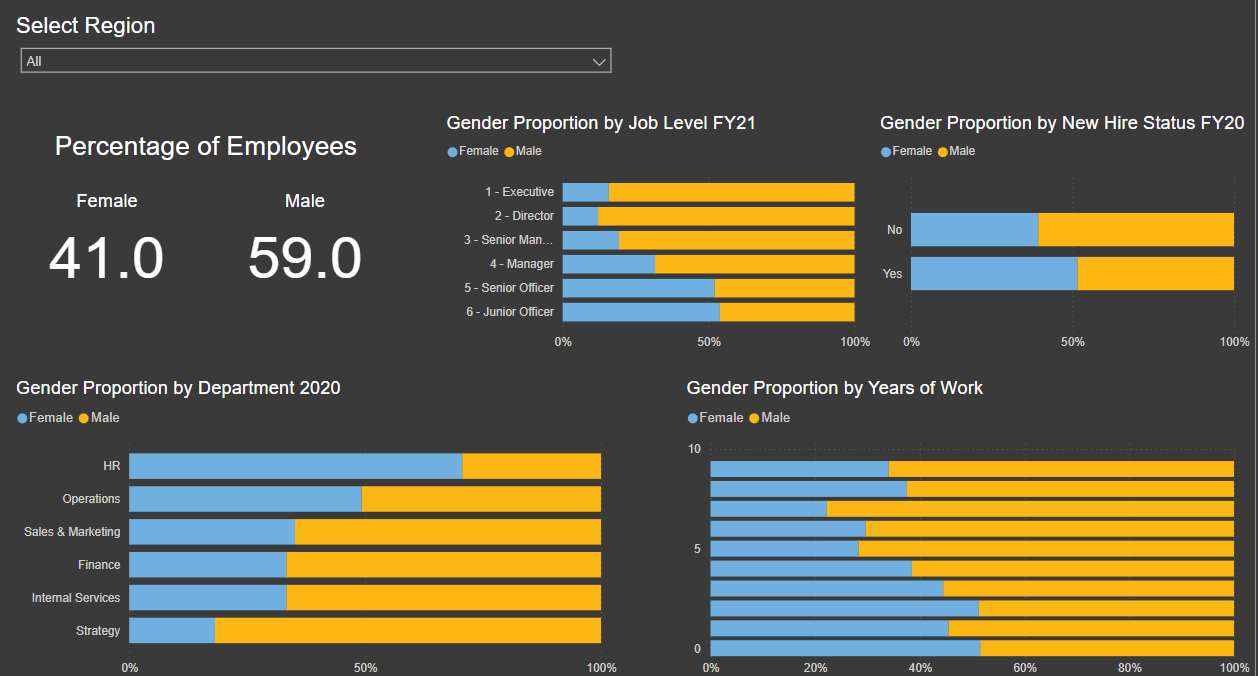Click the 6 - Junior Officer axis label

click(x=509, y=312)
